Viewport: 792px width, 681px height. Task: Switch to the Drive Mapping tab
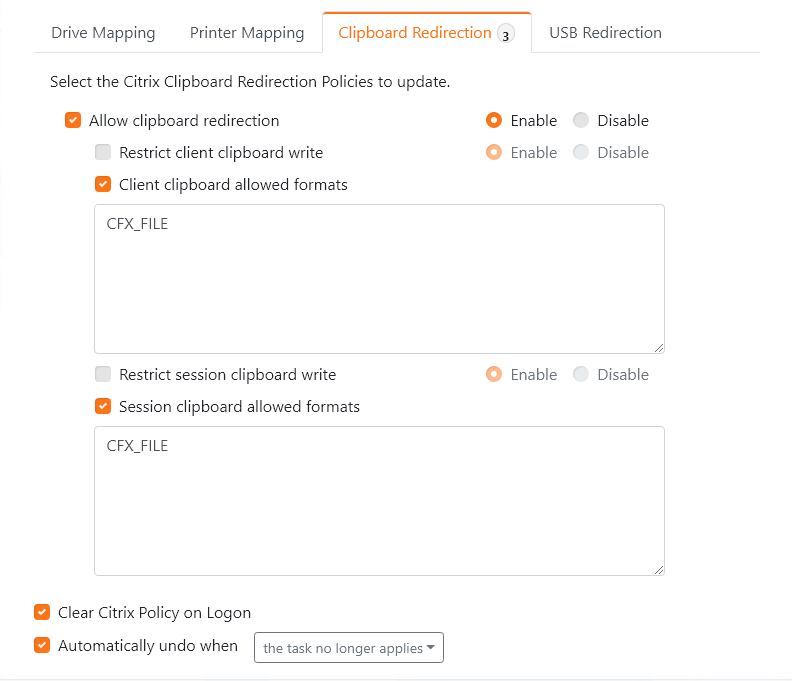[103, 33]
